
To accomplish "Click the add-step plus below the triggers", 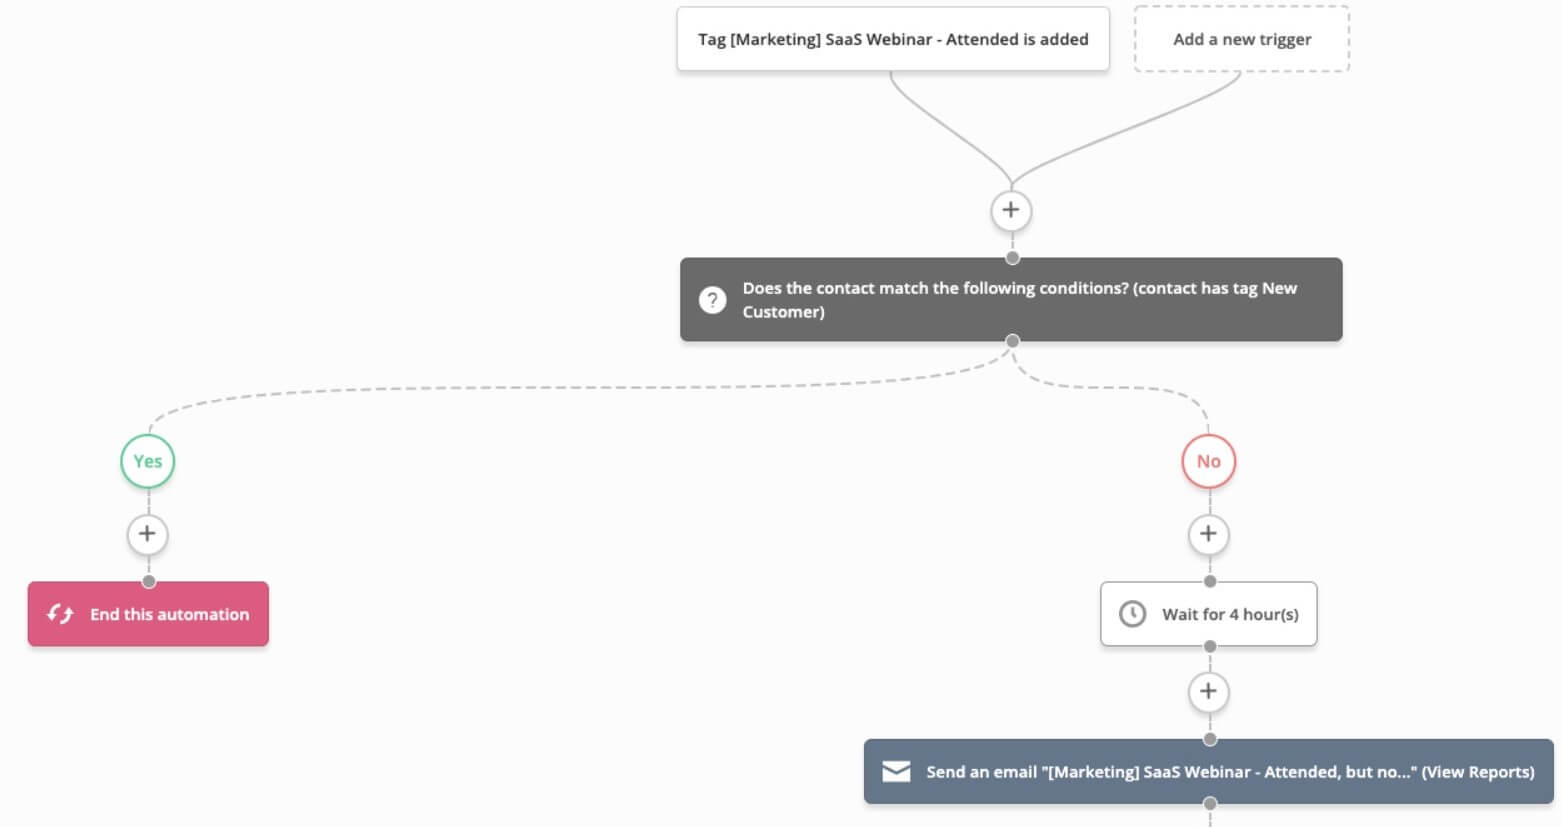I will tap(1011, 211).
